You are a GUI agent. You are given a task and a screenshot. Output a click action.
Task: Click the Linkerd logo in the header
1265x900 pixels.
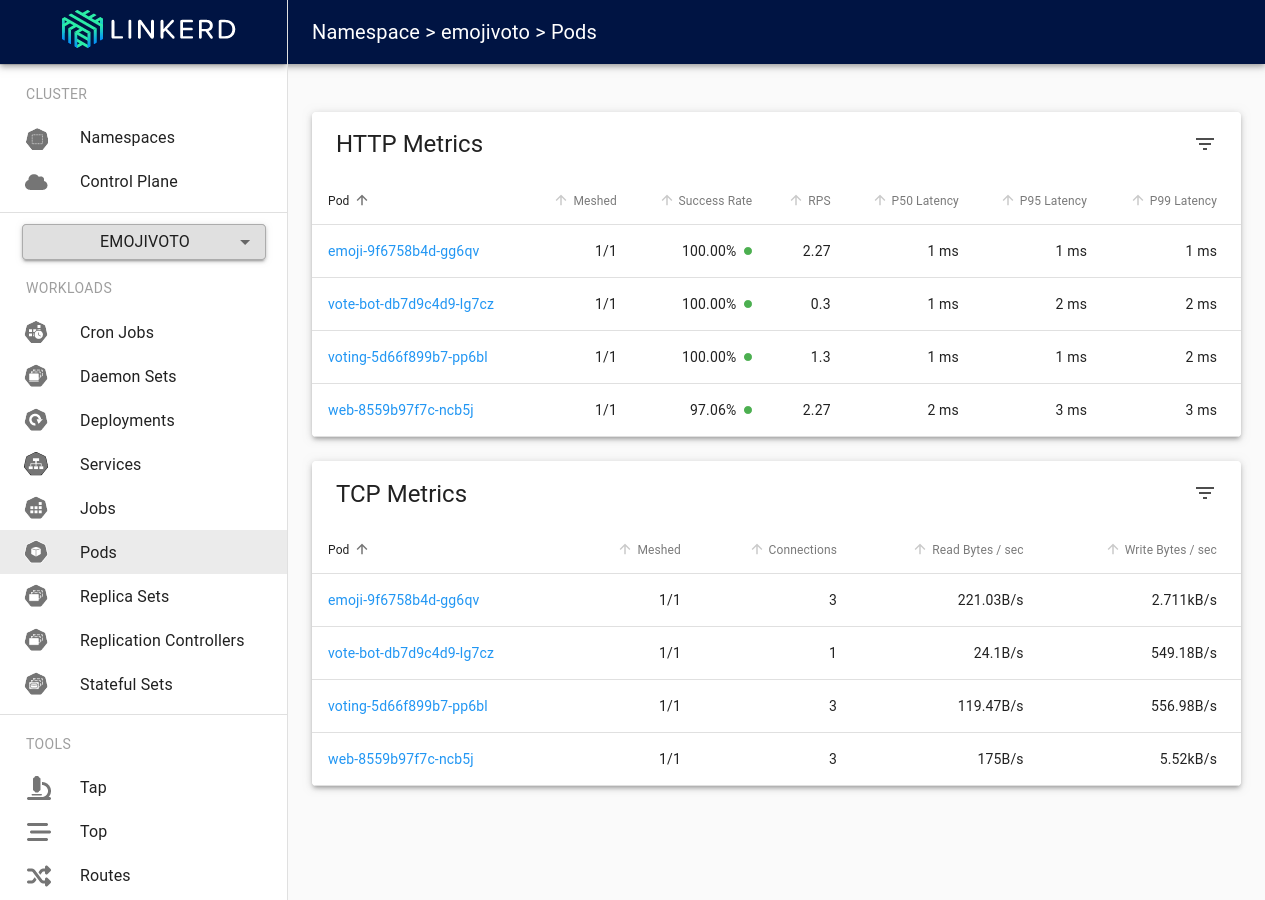(147, 29)
